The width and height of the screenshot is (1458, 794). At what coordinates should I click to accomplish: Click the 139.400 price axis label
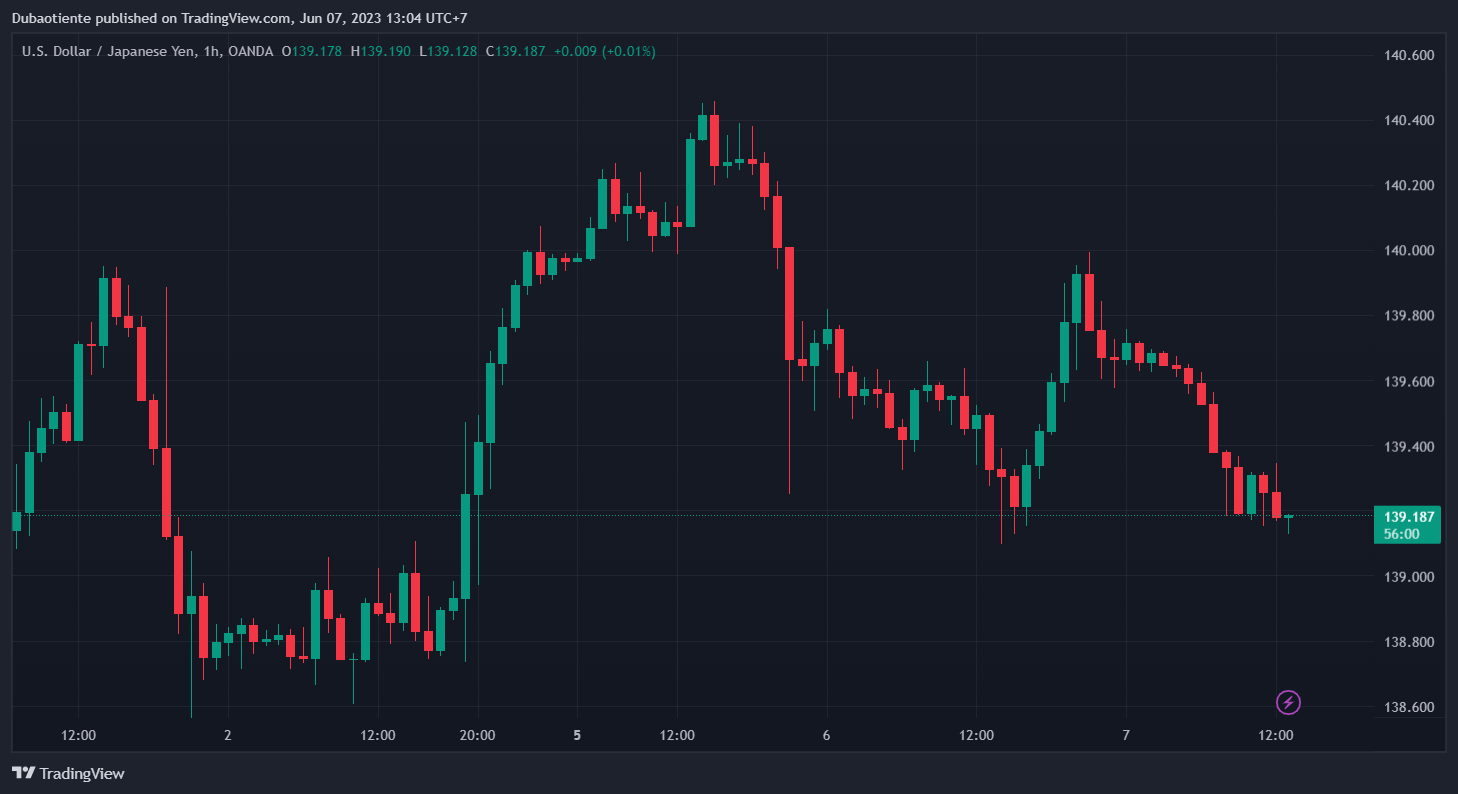pos(1409,447)
